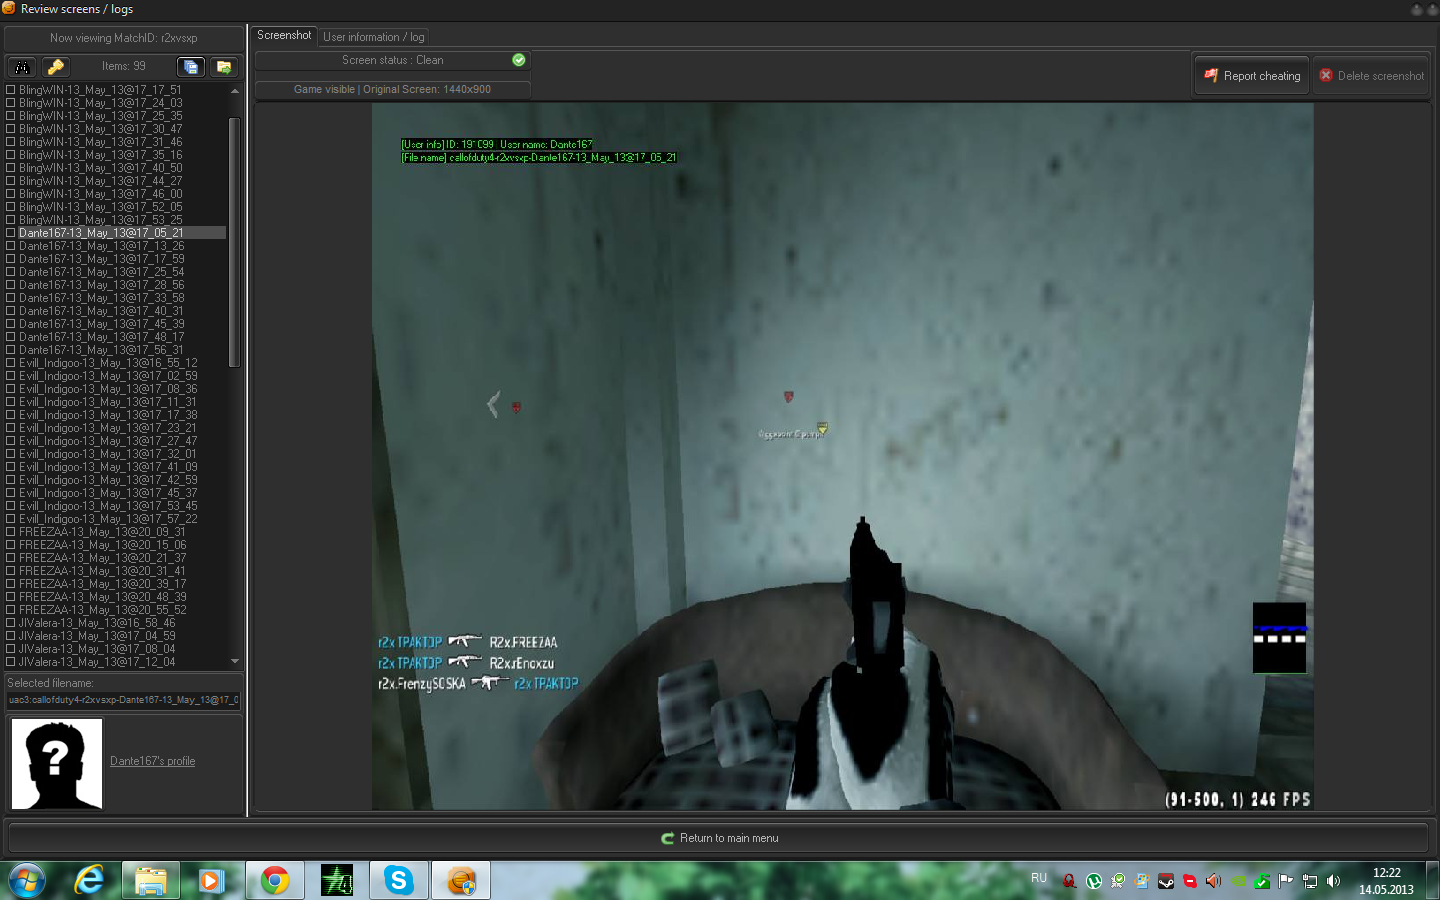Screen dimensions: 1440x900
Task: Click the orange globe app taskbar icon
Action: pos(461,880)
